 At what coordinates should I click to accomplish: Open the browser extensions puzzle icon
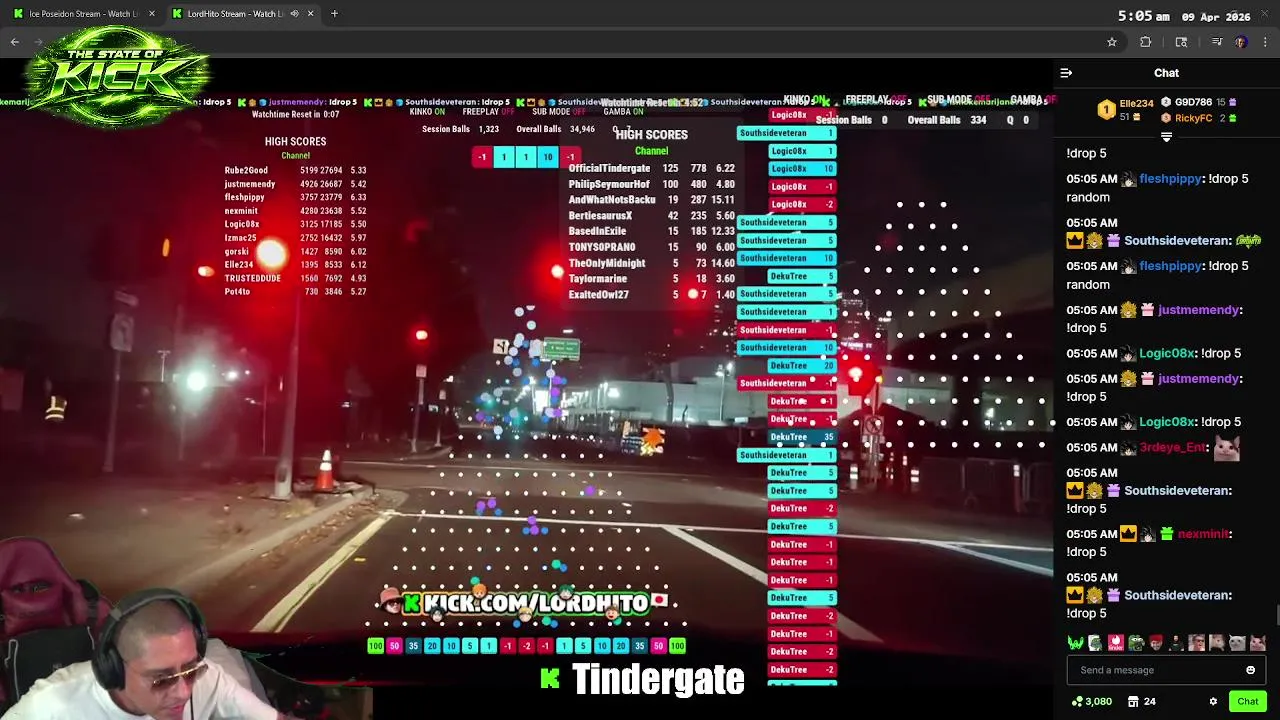1146,42
